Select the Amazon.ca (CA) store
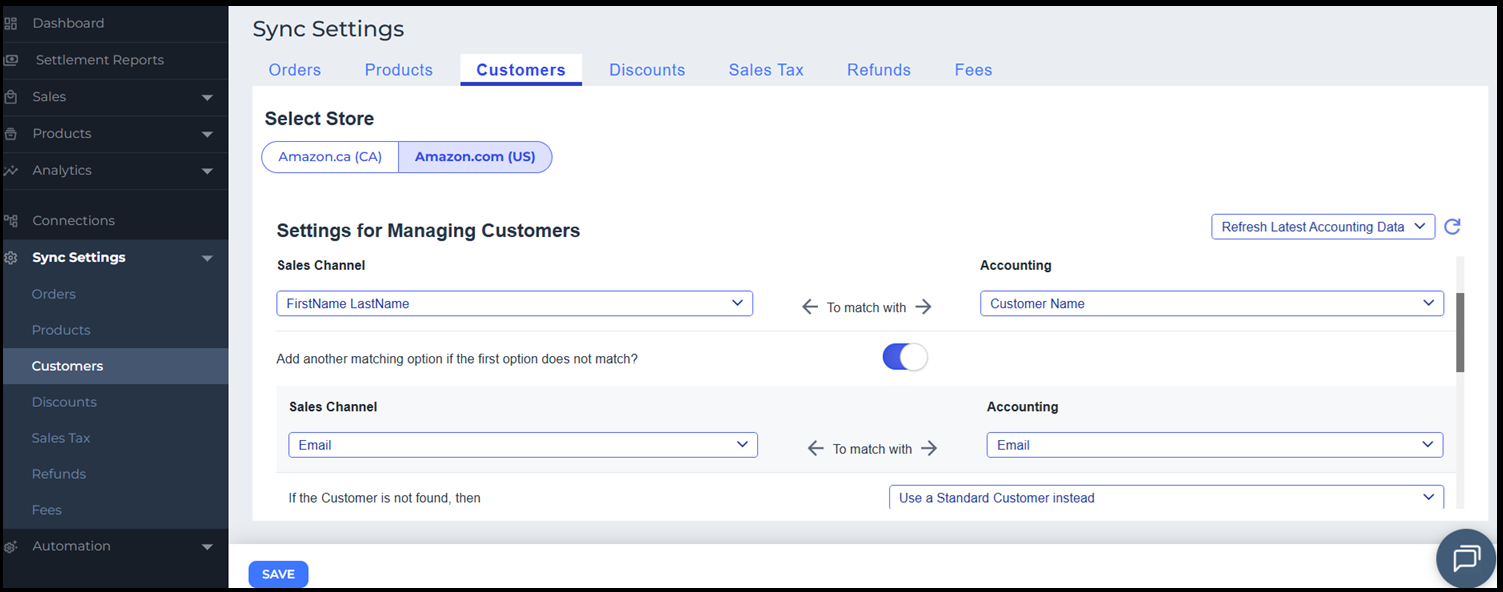 pos(330,157)
